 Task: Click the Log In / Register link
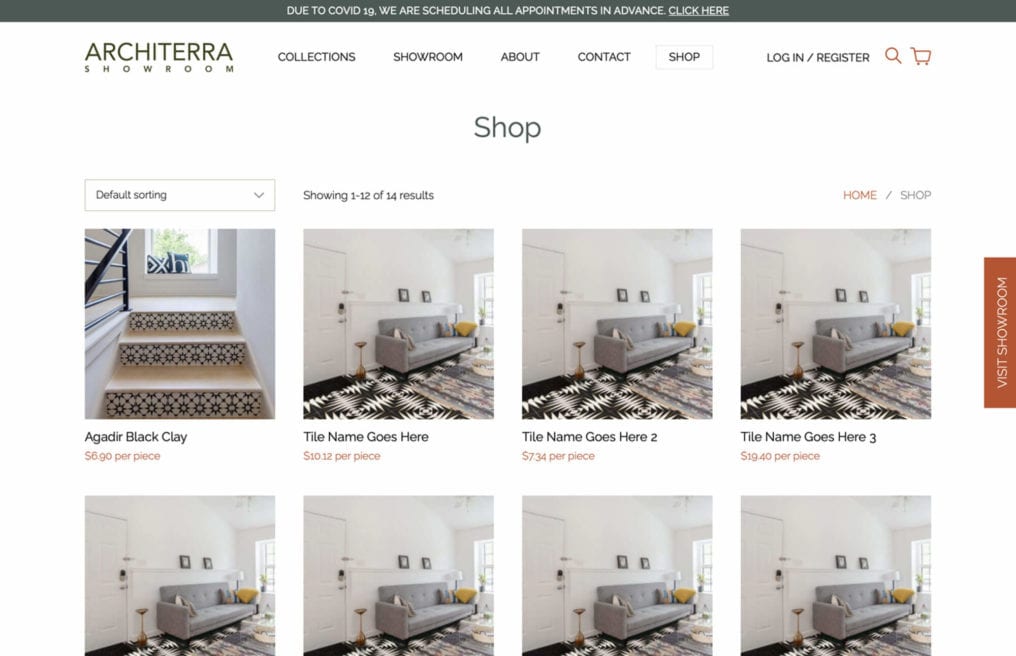coord(818,58)
